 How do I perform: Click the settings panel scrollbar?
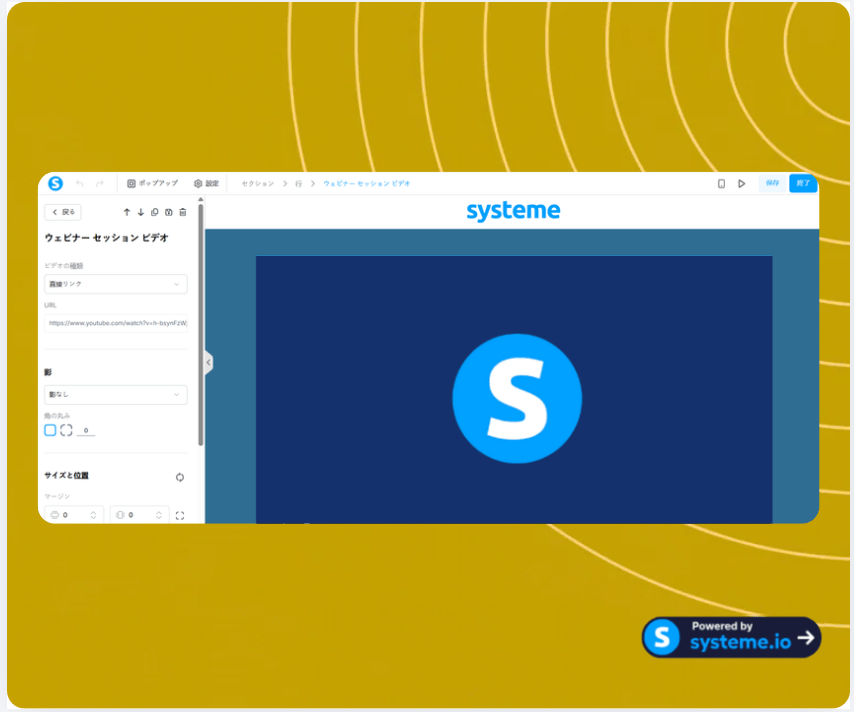click(x=200, y=324)
